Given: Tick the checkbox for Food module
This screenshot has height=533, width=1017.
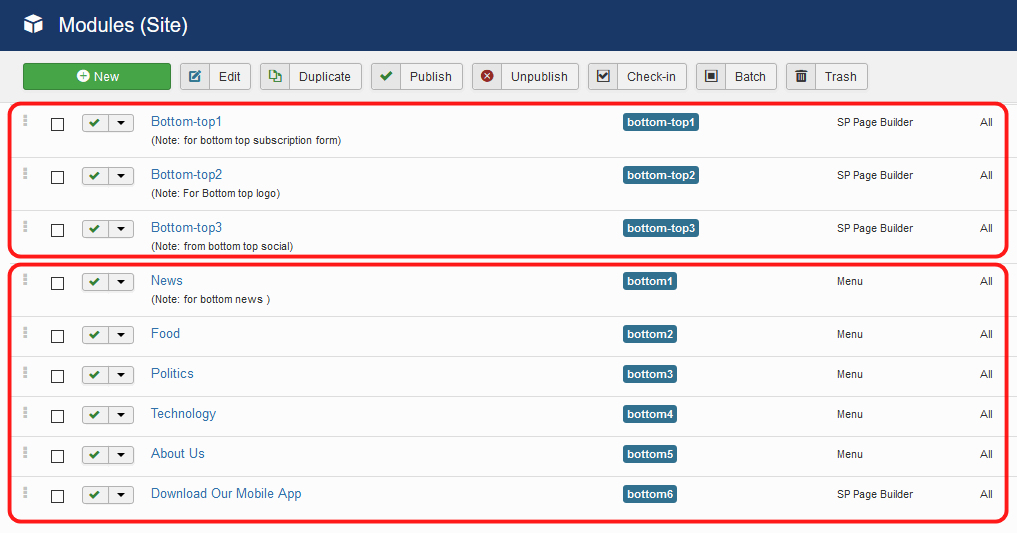Looking at the screenshot, I should click(58, 336).
